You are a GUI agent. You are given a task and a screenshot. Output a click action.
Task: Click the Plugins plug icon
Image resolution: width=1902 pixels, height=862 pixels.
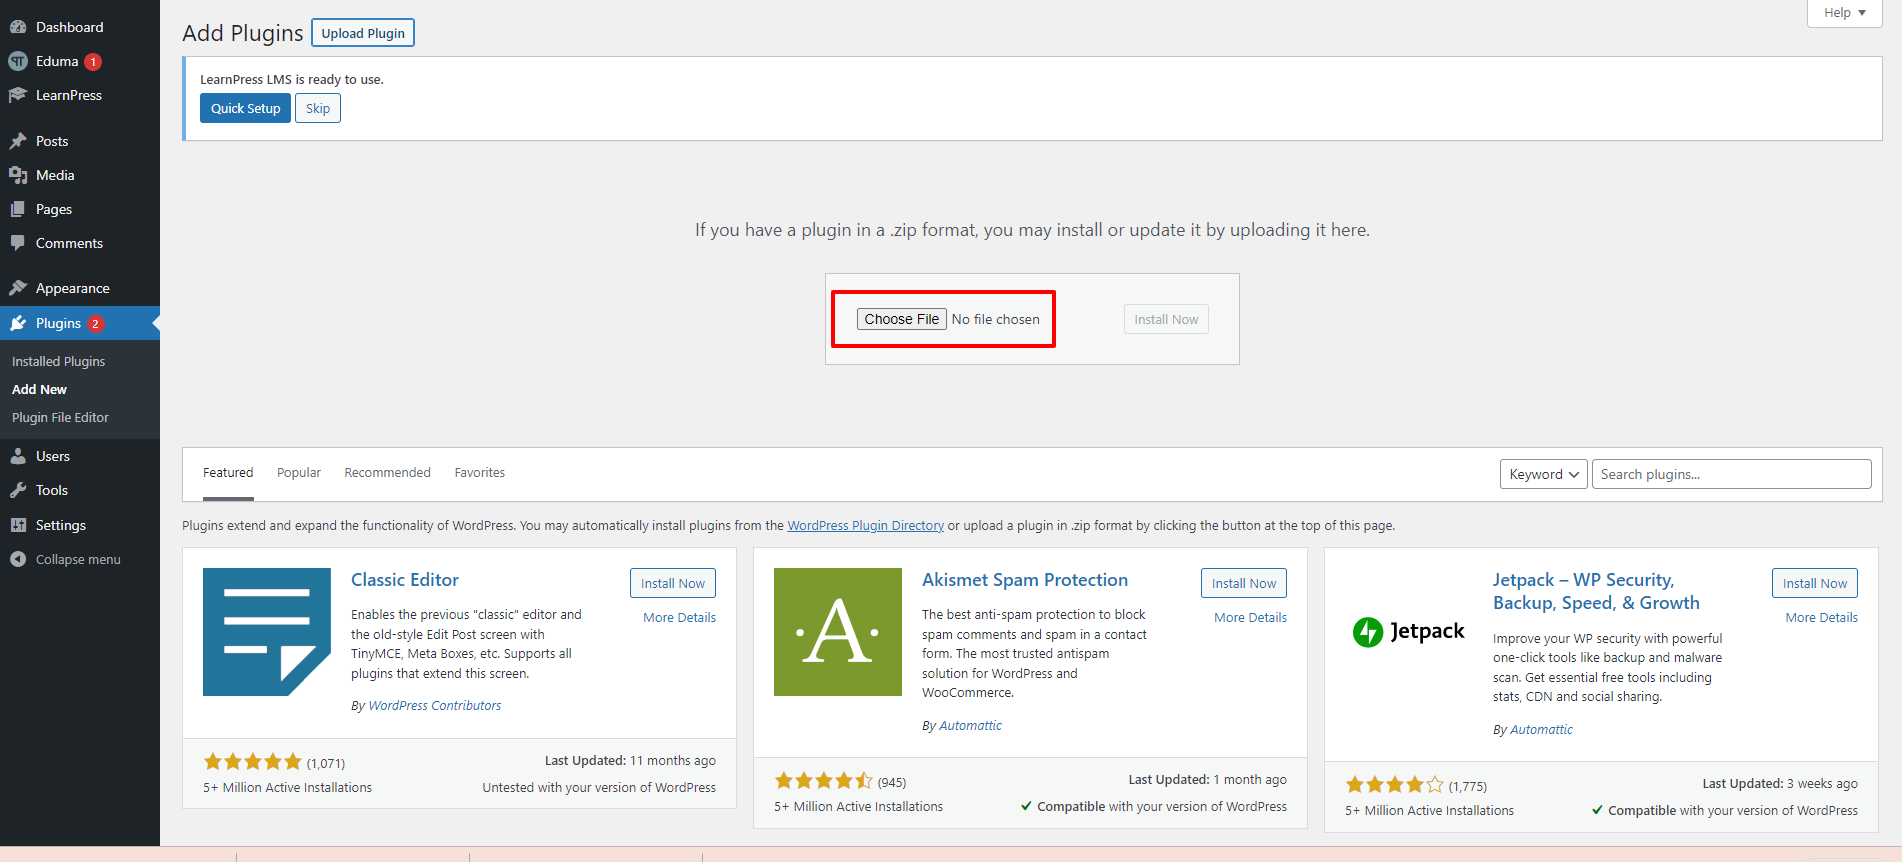(x=18, y=323)
